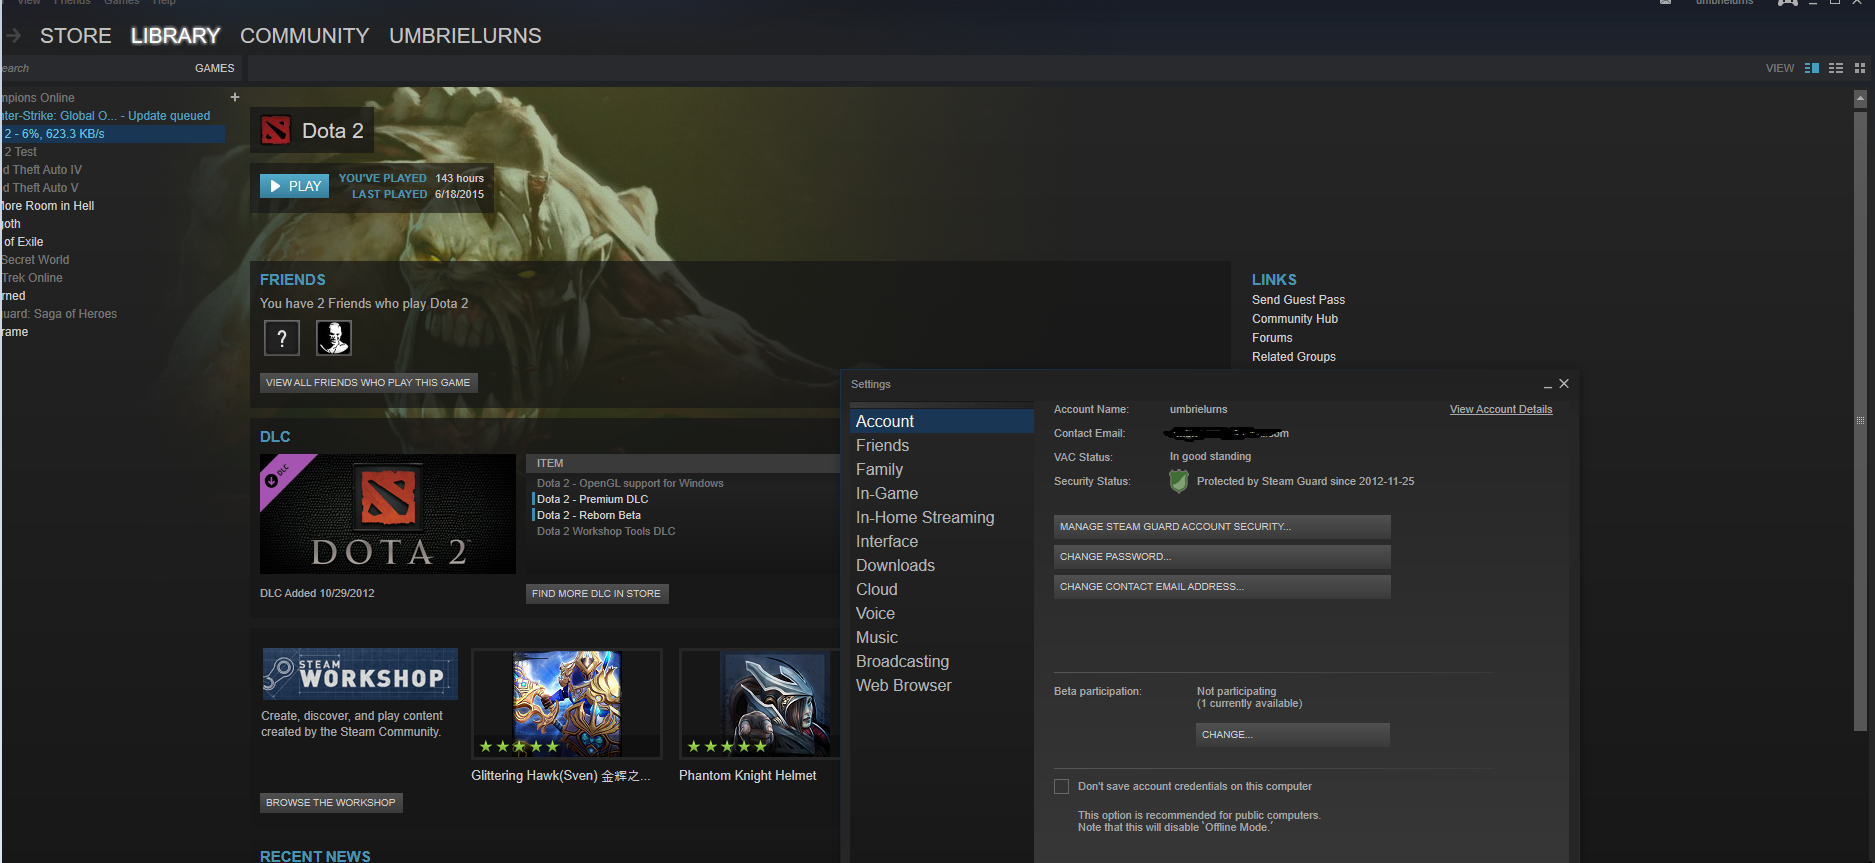The image size is (1875, 863).
Task: Close the Settings dialog
Action: click(1564, 384)
